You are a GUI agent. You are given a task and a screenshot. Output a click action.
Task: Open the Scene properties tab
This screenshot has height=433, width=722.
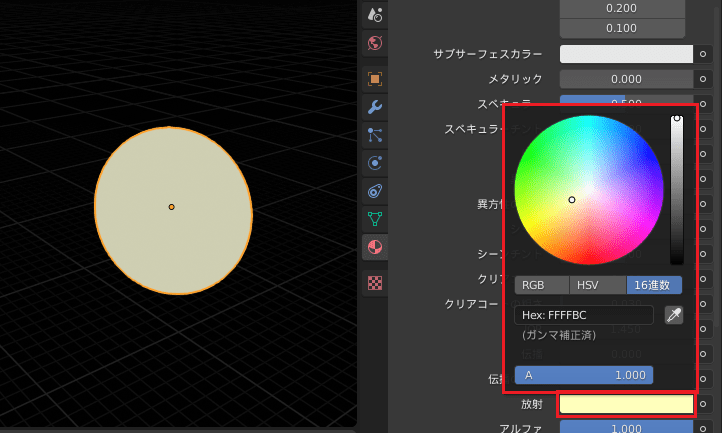[375, 14]
